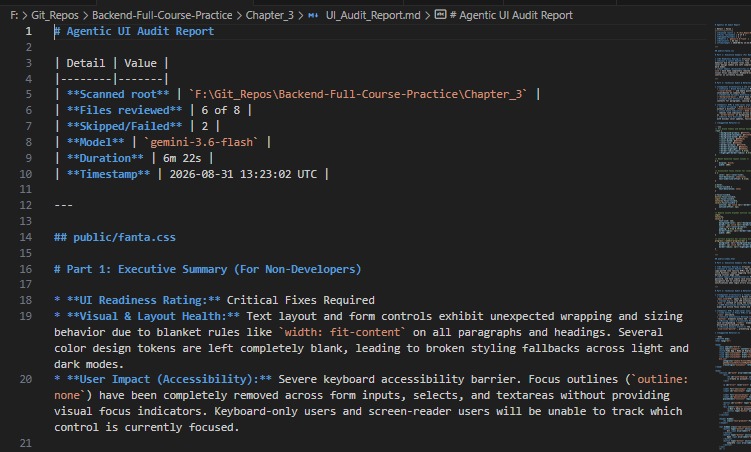Select line number 1 in the gutter
The image size is (751, 452).
[x=29, y=31]
